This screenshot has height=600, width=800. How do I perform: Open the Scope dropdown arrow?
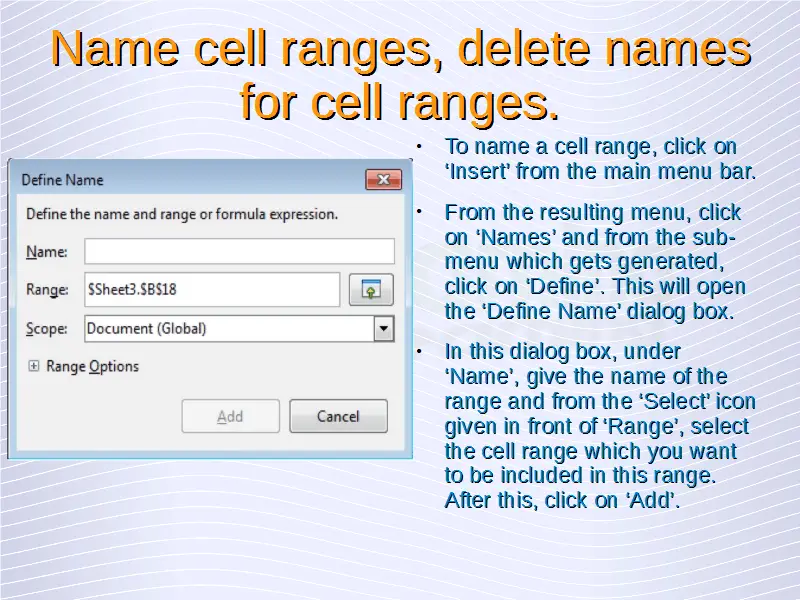(x=383, y=328)
